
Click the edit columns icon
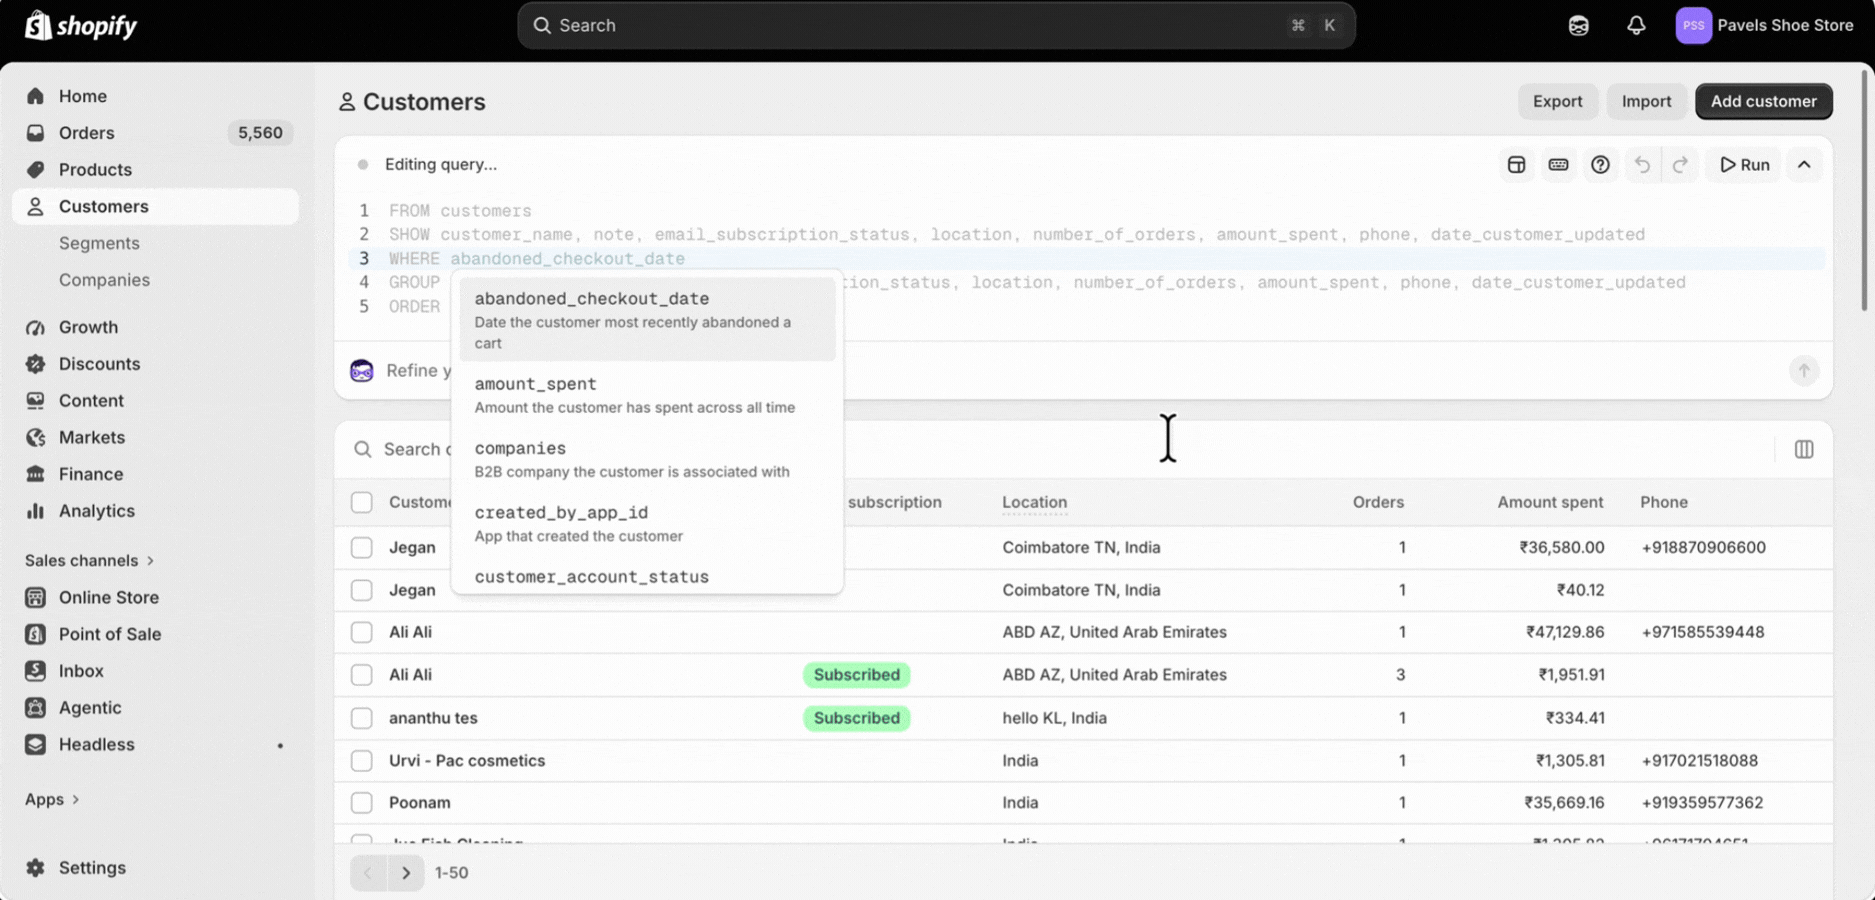1804,450
